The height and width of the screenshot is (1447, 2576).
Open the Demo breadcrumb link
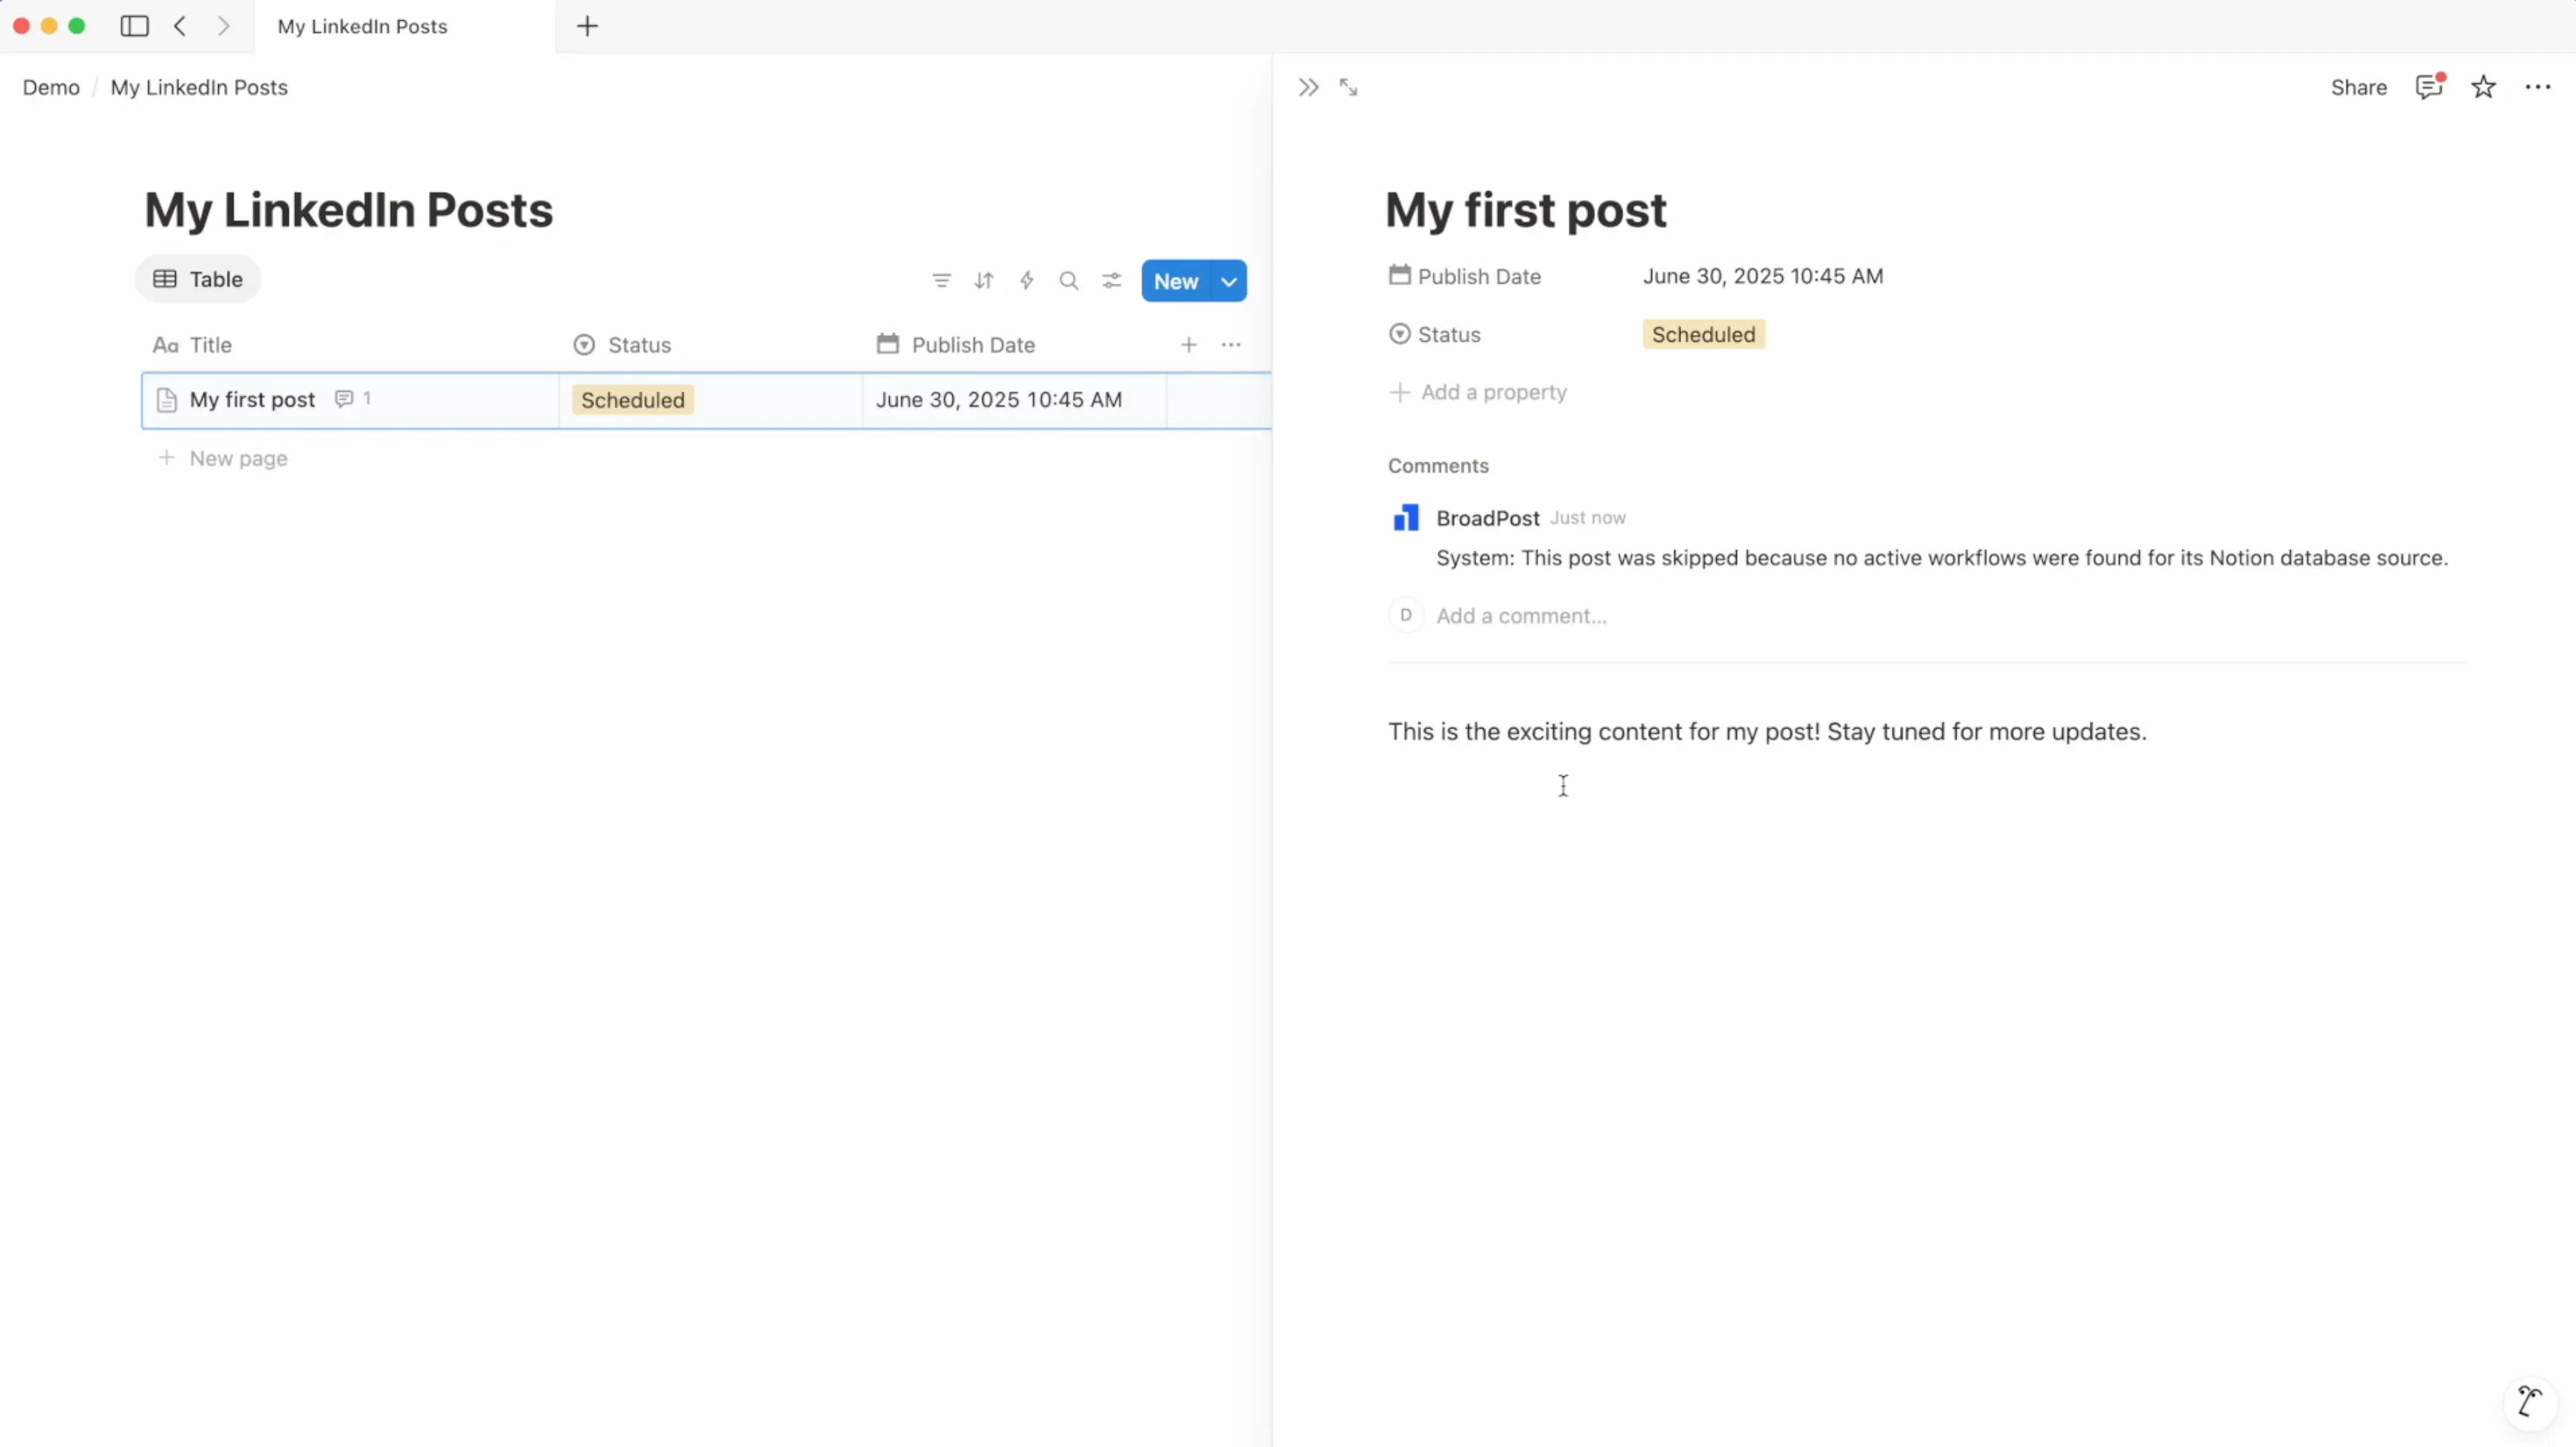(50, 87)
